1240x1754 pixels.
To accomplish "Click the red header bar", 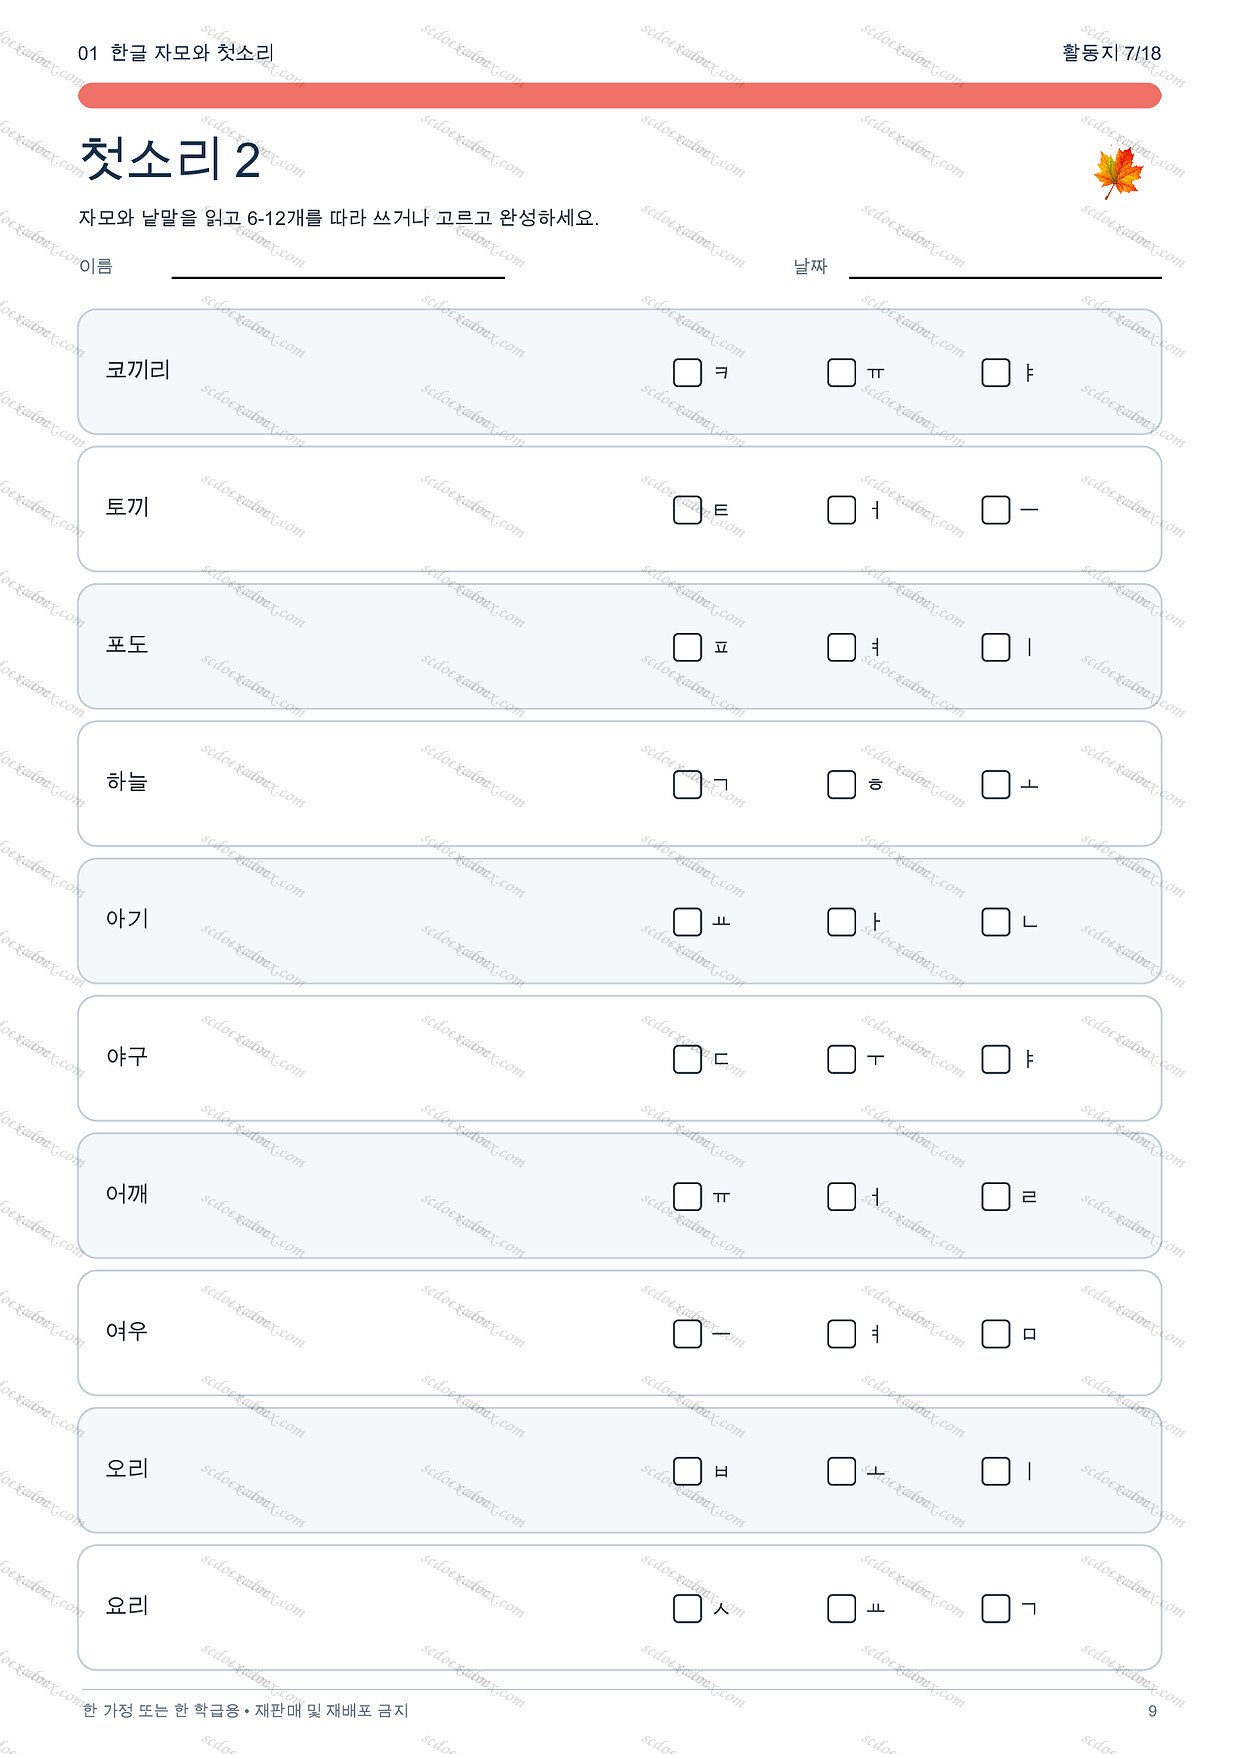I will (620, 95).
